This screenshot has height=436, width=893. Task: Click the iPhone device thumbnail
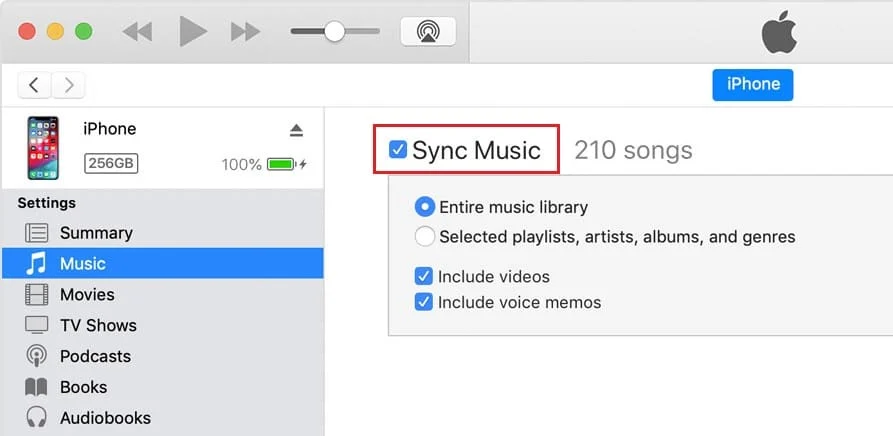click(x=43, y=147)
